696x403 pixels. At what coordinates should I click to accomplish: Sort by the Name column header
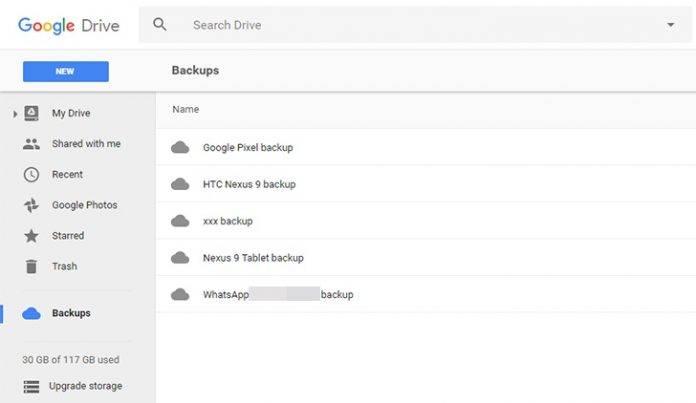(186, 109)
